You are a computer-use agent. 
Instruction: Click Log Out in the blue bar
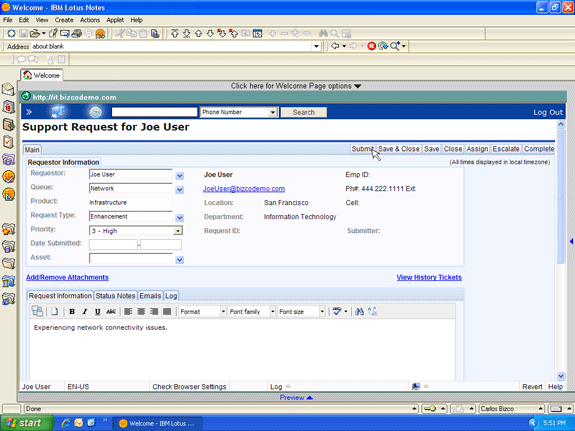[548, 112]
